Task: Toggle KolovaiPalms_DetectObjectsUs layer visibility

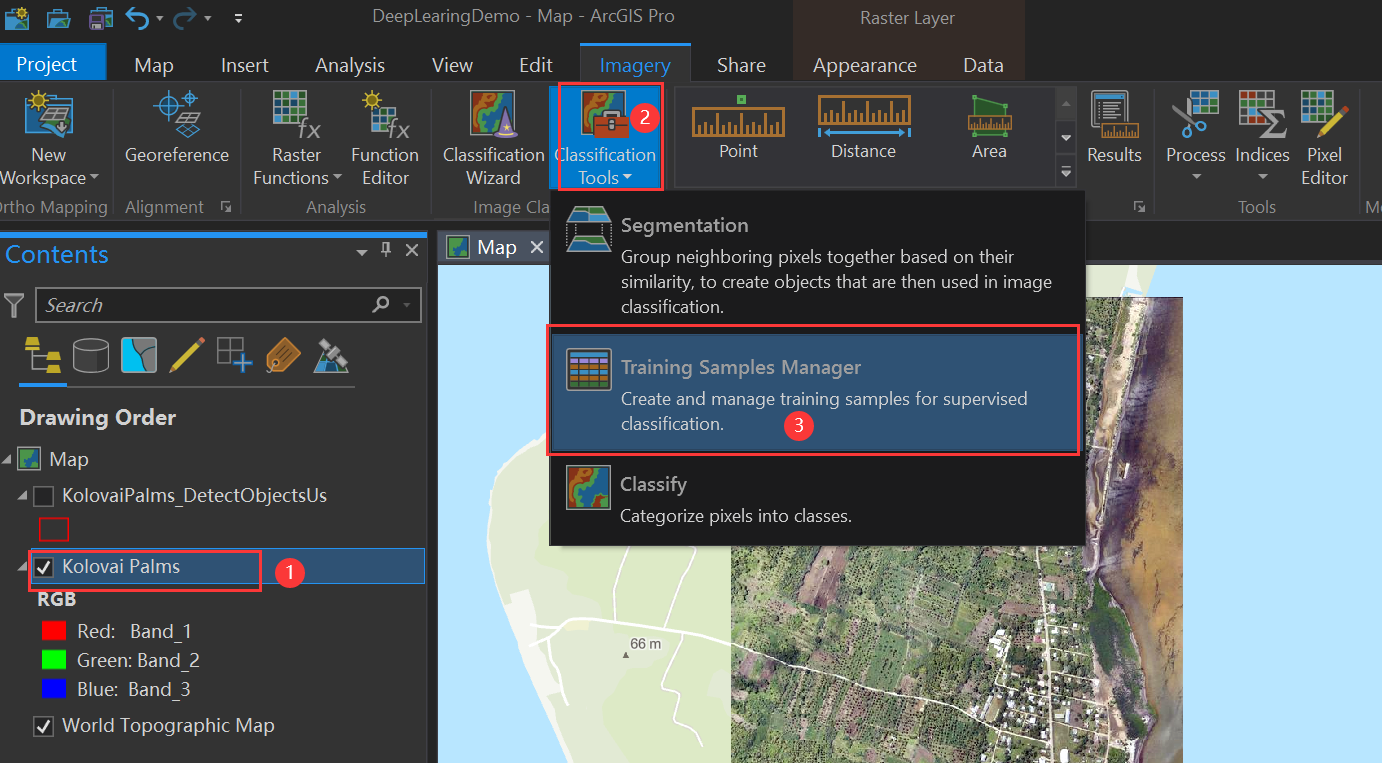Action: pyautogui.click(x=44, y=496)
